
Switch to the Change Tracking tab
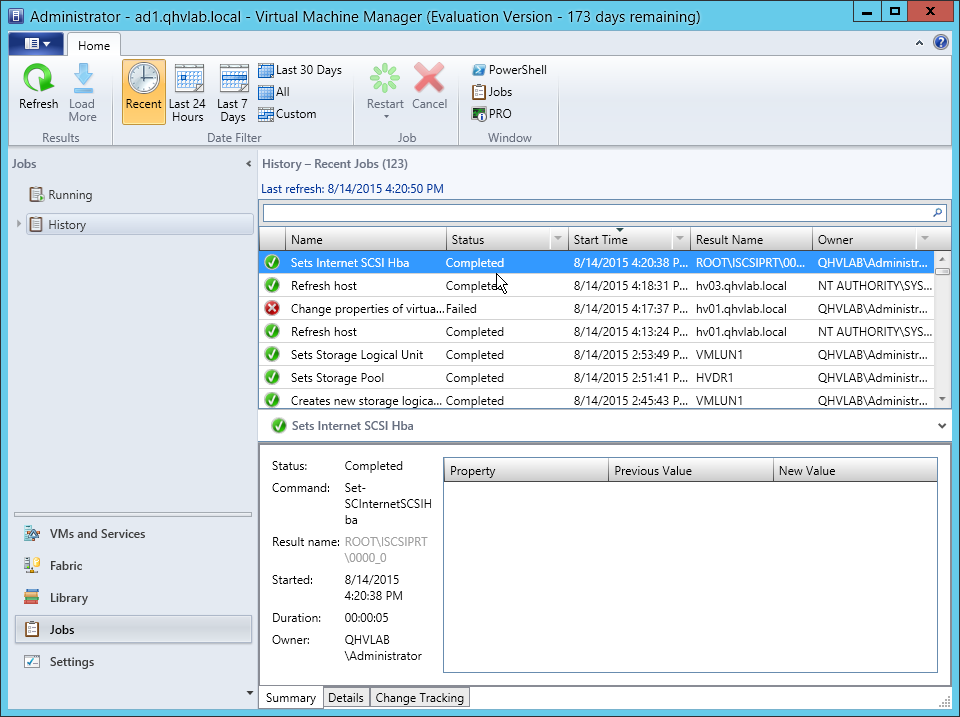point(419,698)
